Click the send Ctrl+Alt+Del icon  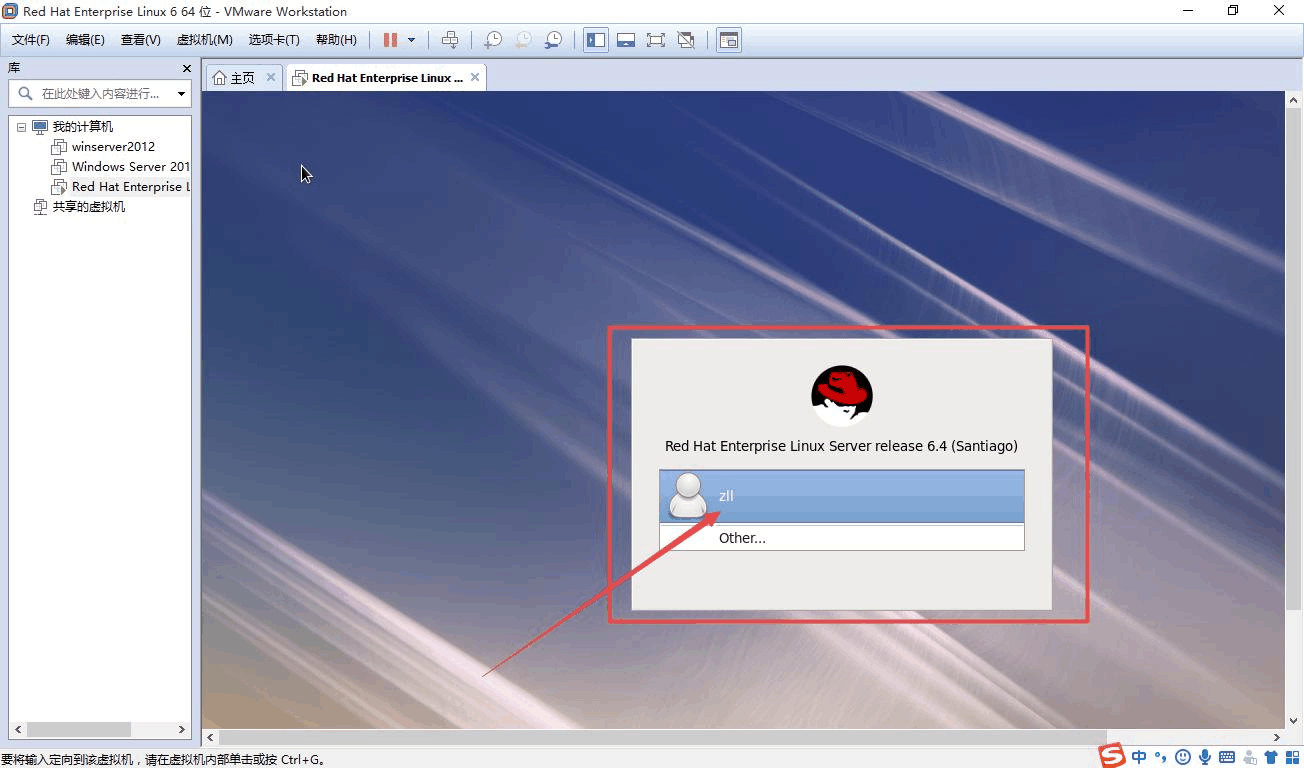[x=450, y=40]
